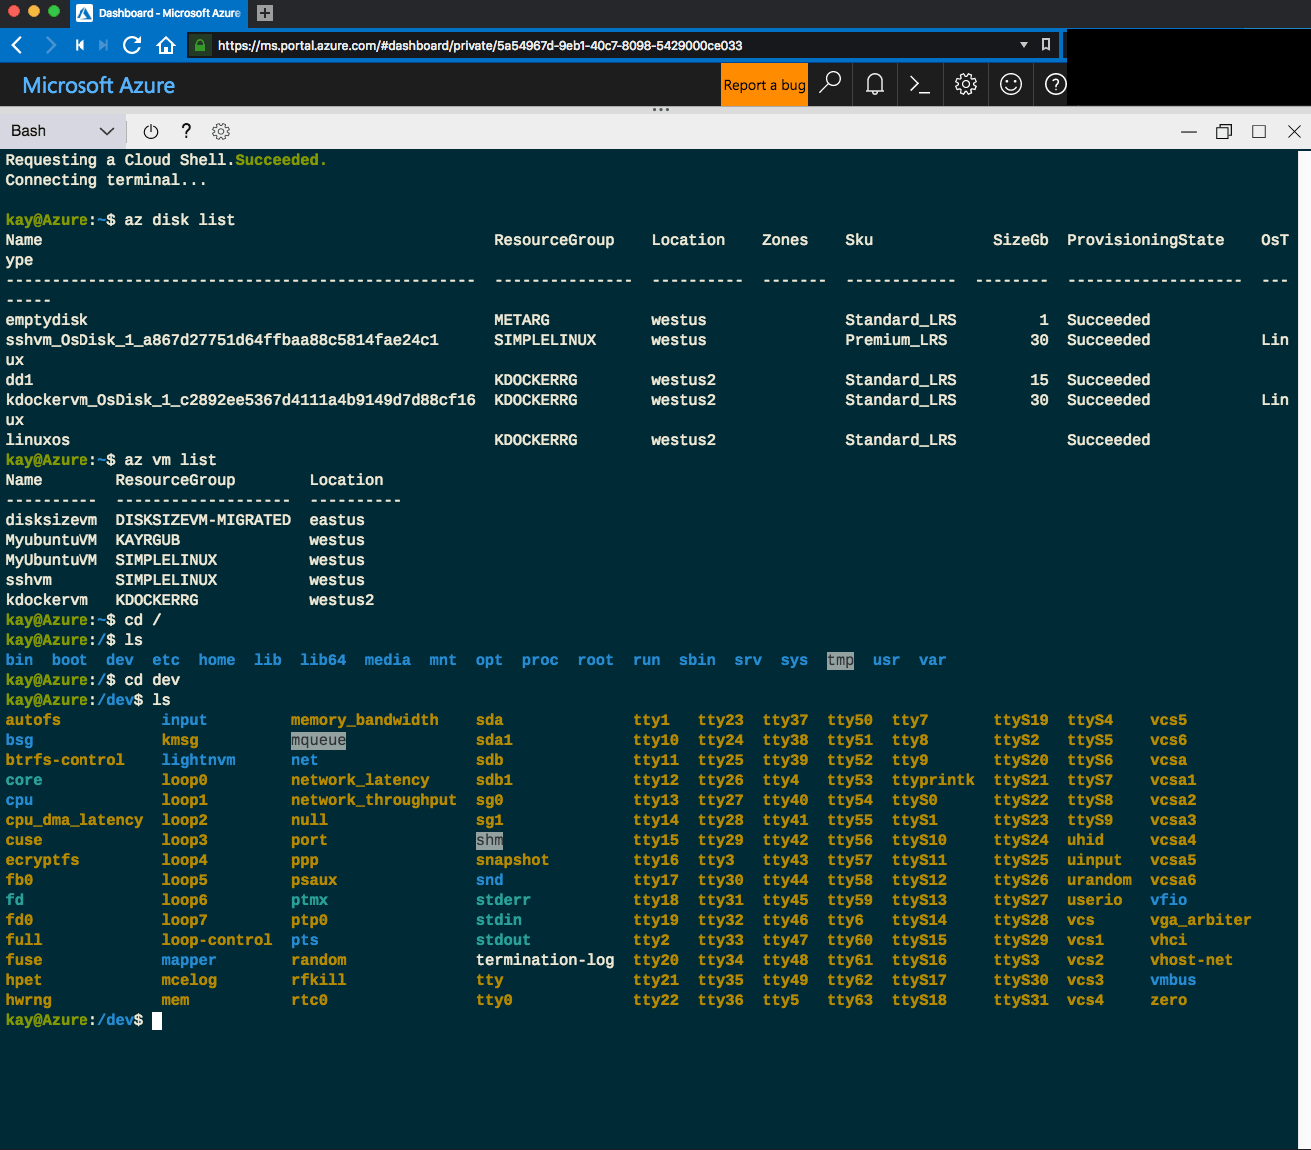
Task: Send feedback via the smiley icon
Action: coord(1009,84)
